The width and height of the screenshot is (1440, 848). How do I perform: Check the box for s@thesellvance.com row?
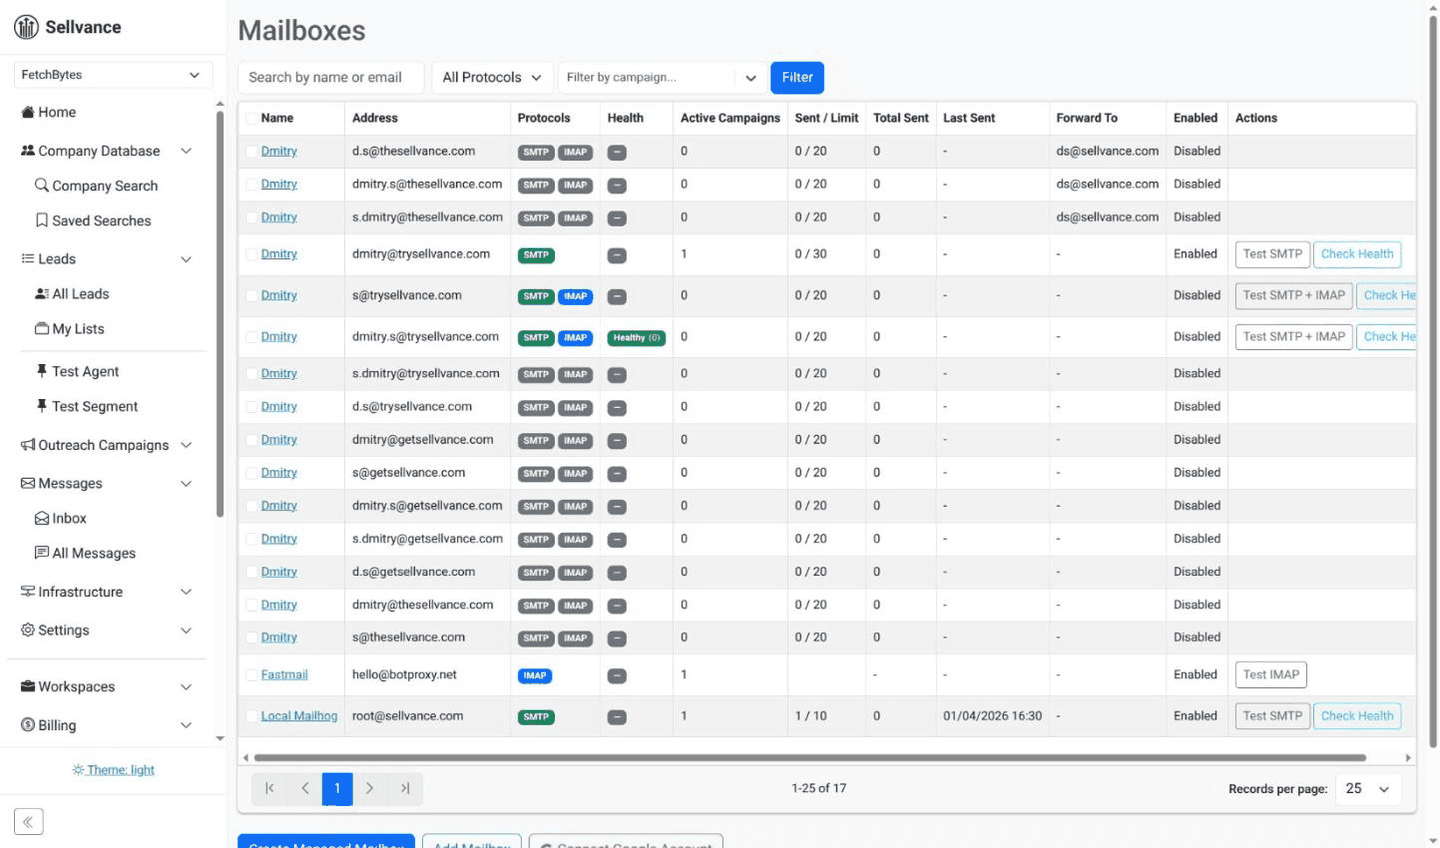pyautogui.click(x=252, y=638)
